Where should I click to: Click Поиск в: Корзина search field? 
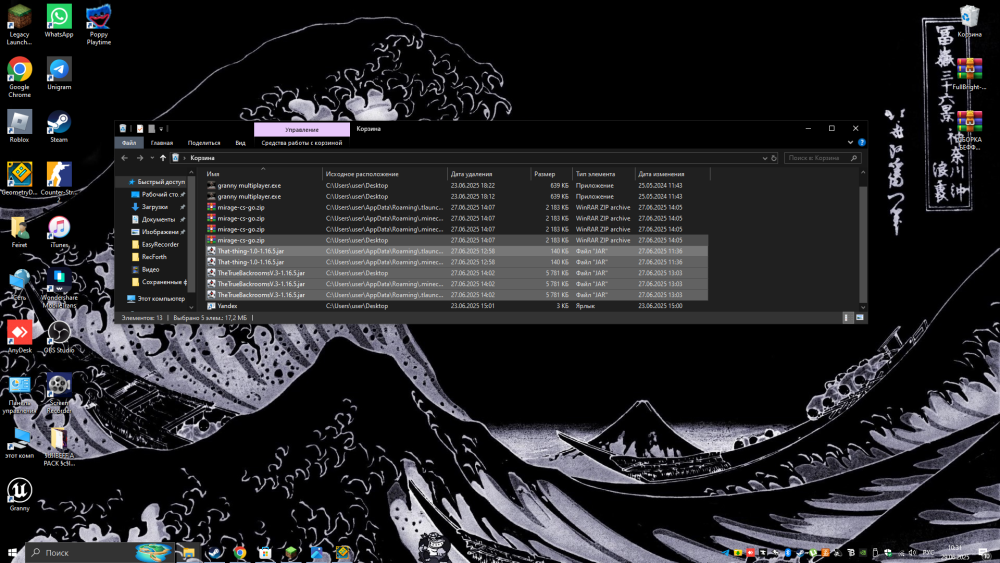click(x=823, y=158)
